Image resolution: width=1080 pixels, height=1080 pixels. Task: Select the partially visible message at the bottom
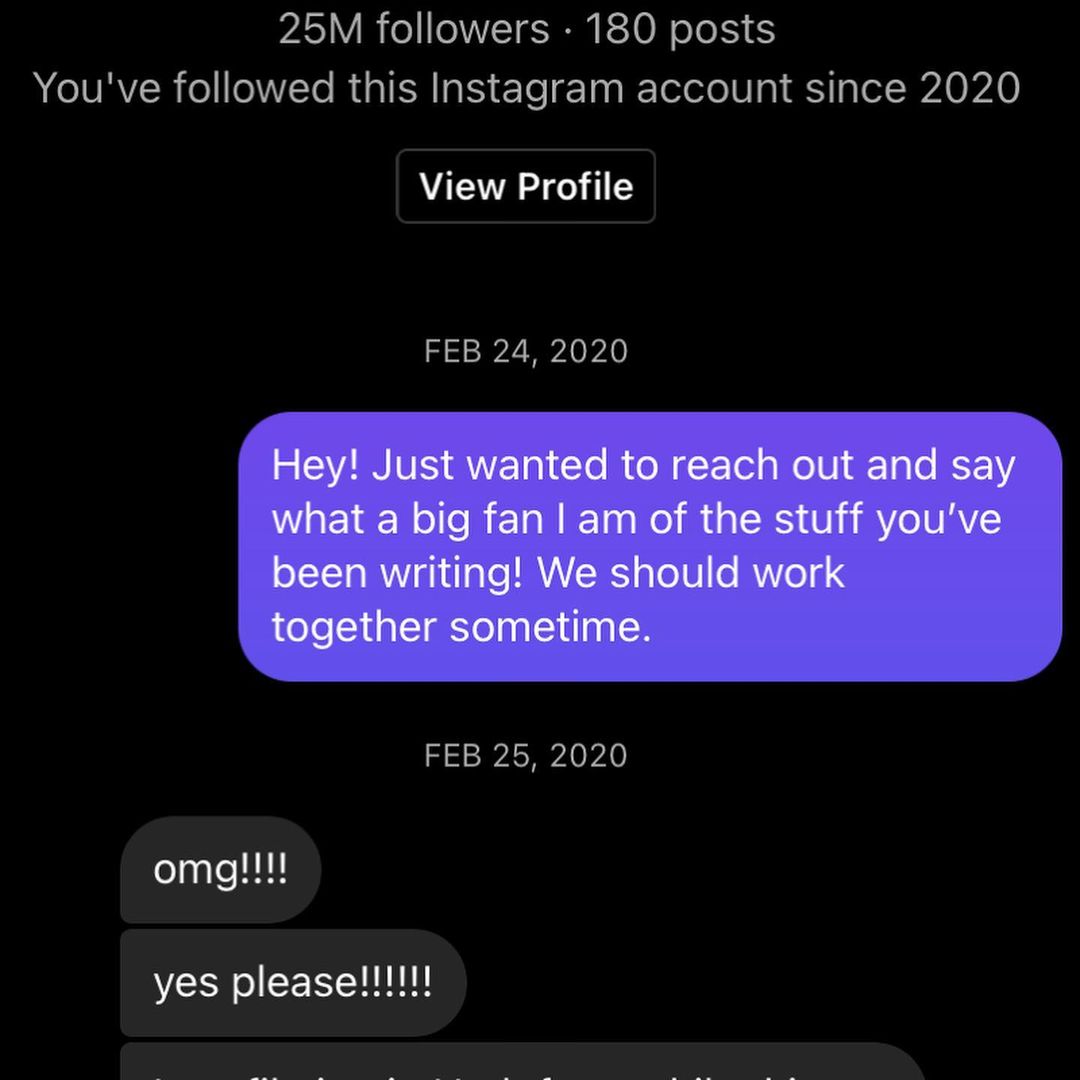tap(520, 1065)
